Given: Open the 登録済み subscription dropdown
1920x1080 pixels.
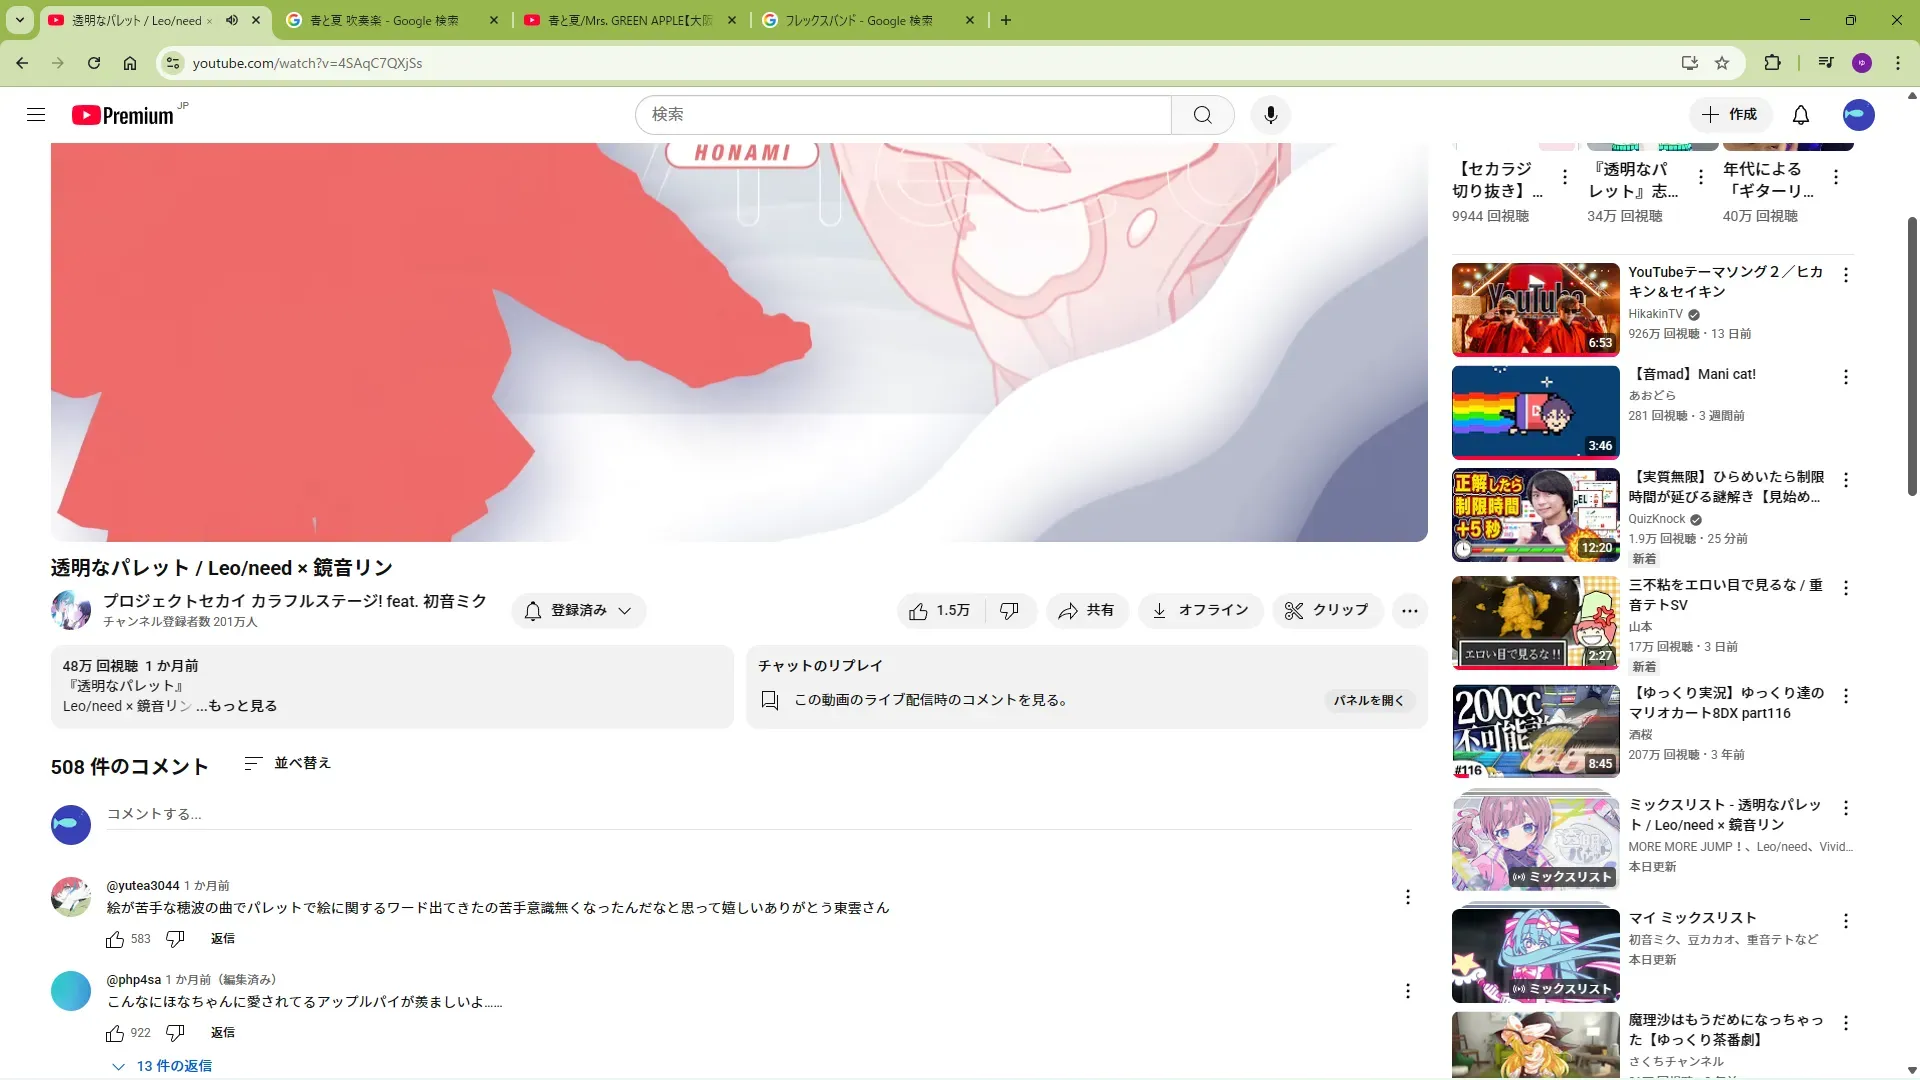Looking at the screenshot, I should click(x=578, y=610).
